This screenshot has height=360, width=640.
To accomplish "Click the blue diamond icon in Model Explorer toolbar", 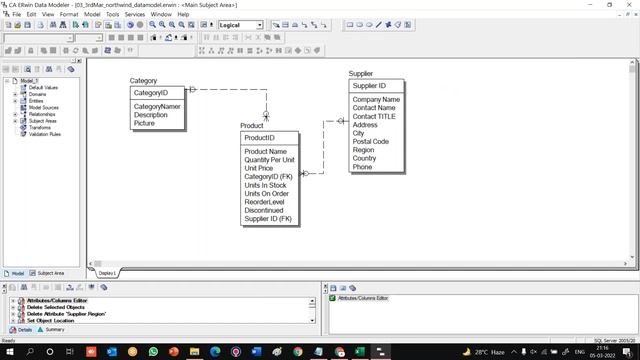I will coord(71,69).
